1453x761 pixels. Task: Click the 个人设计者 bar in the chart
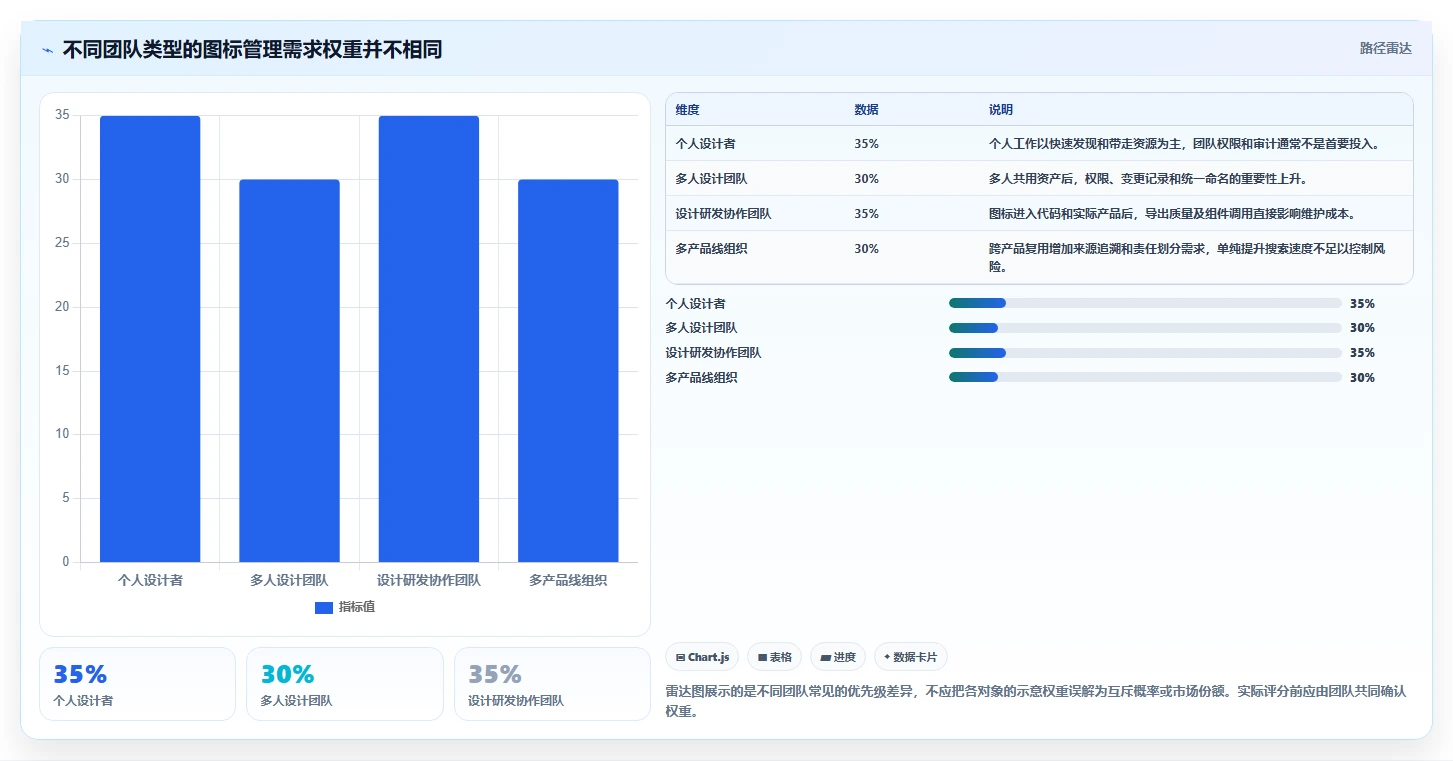coord(150,339)
